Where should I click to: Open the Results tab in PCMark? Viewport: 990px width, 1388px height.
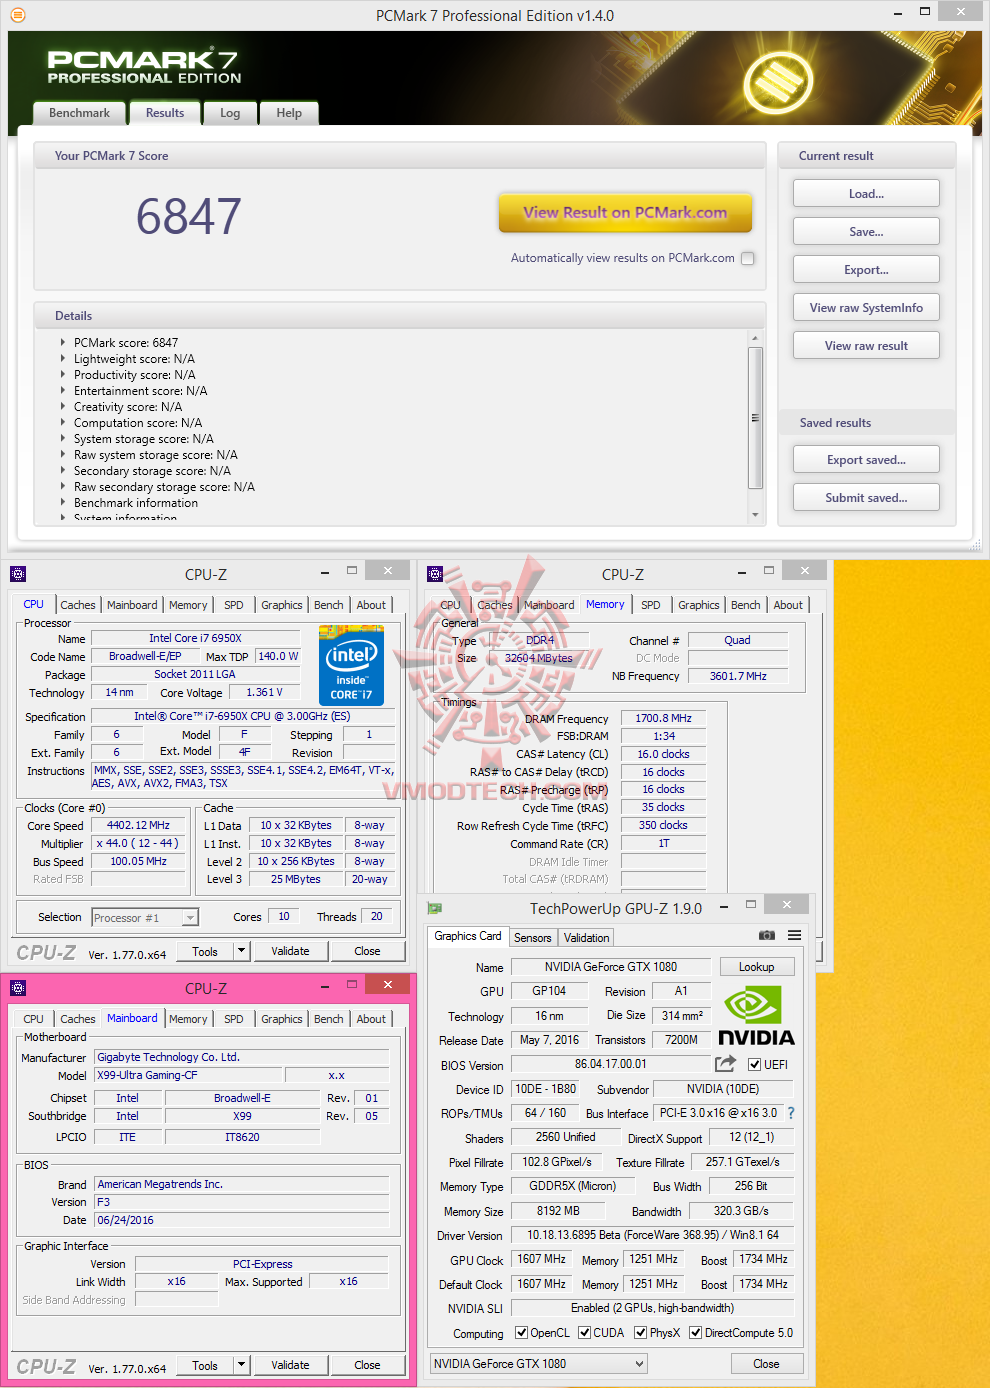coord(165,113)
